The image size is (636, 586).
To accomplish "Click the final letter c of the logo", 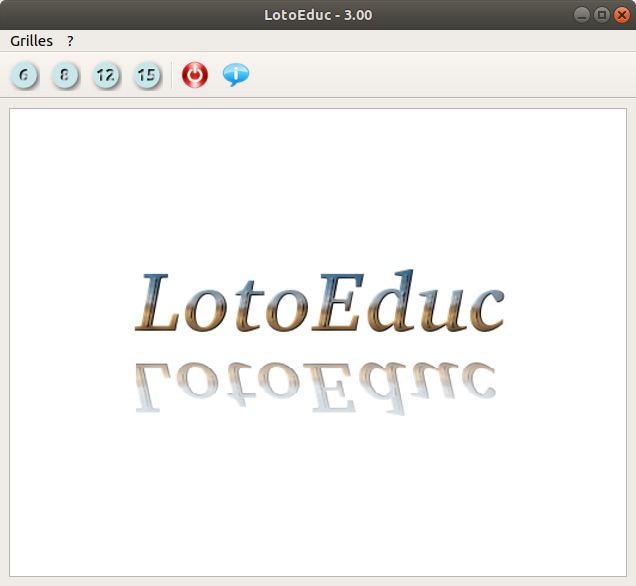I will click(x=484, y=310).
